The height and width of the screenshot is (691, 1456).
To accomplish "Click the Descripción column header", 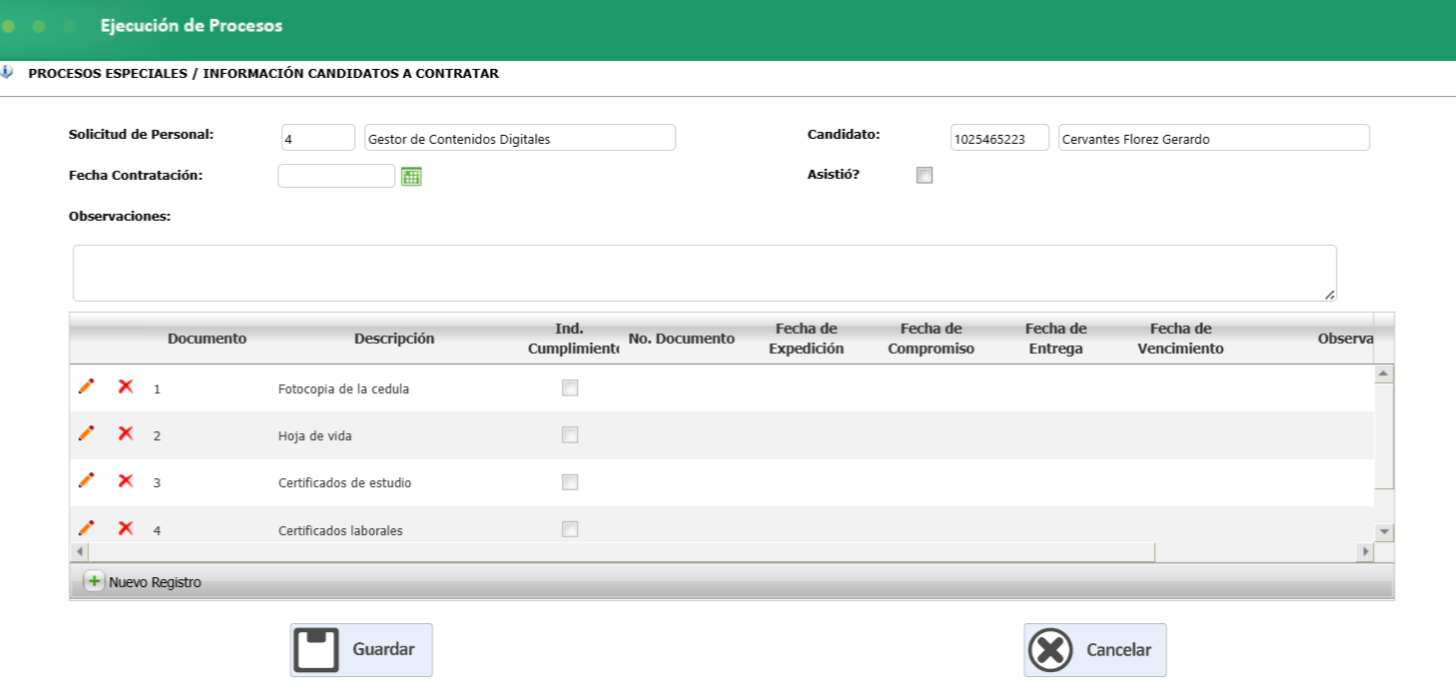I will coord(394,339).
